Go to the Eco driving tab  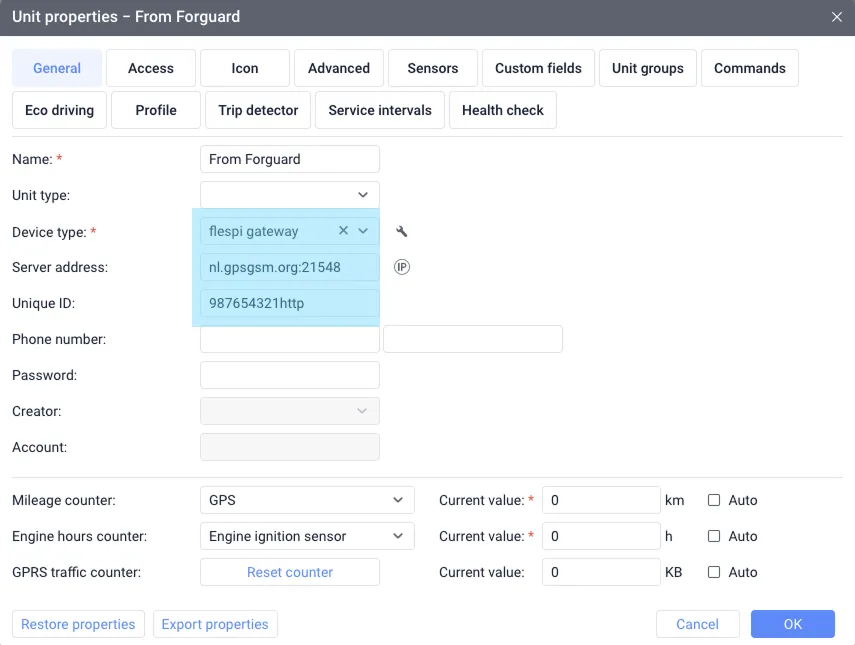click(59, 110)
